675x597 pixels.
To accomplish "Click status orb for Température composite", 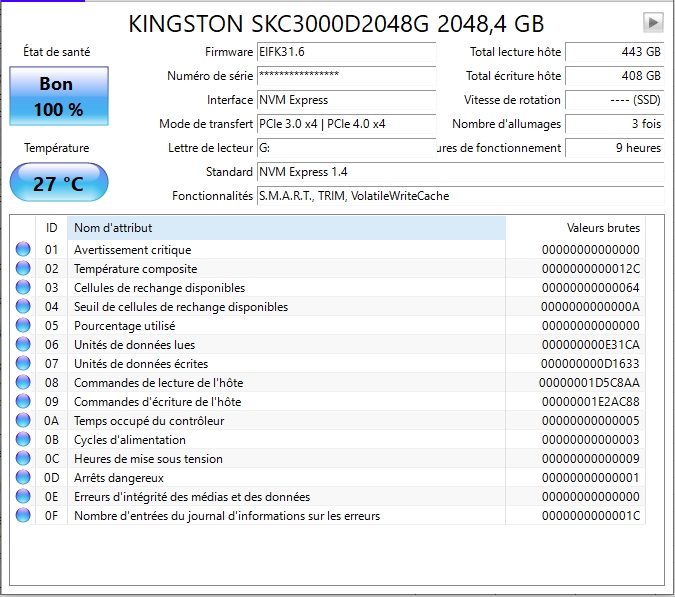I will tap(23, 269).
